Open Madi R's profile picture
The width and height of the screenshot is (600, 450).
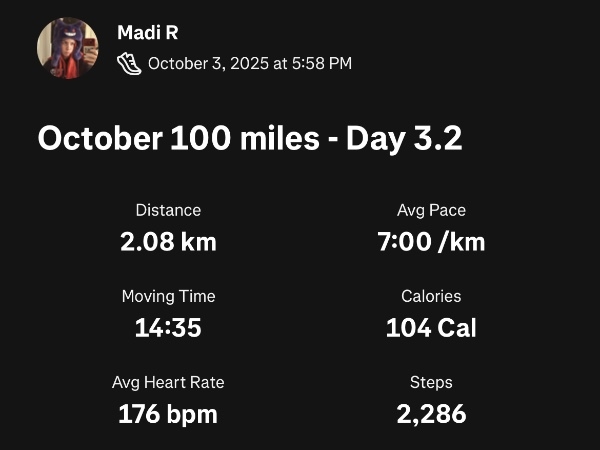68,48
